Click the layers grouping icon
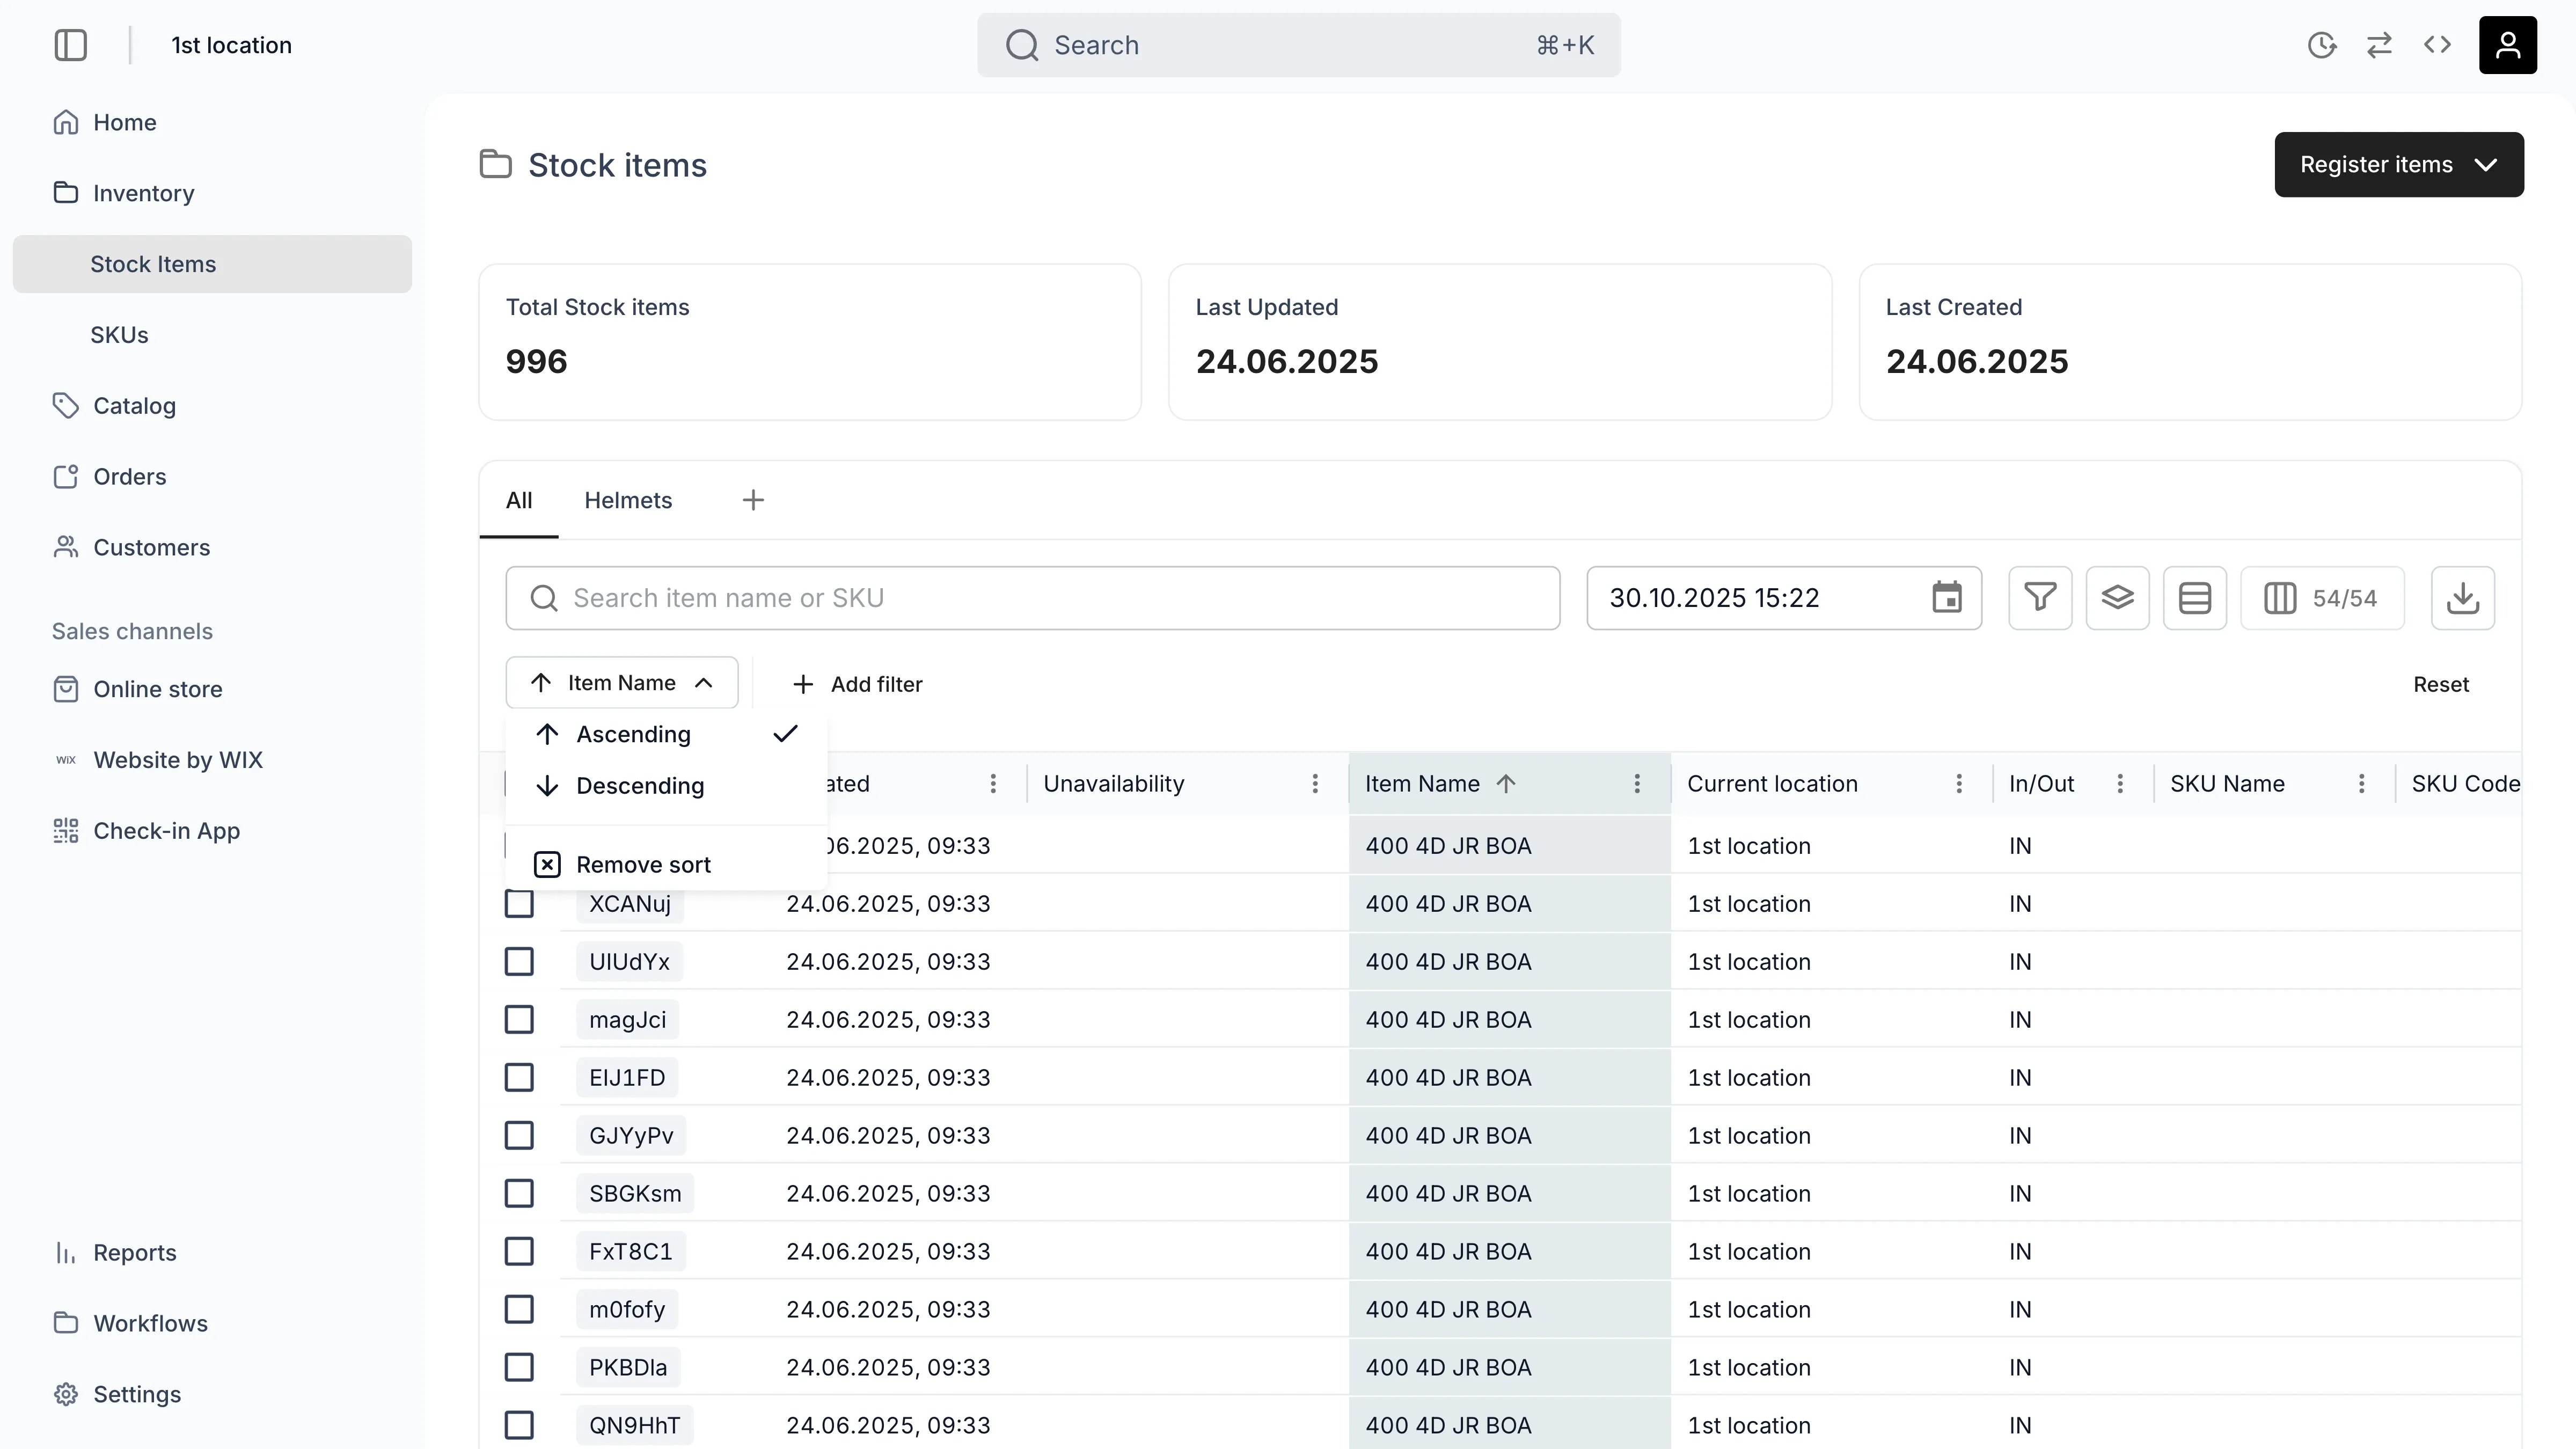 2117,598
